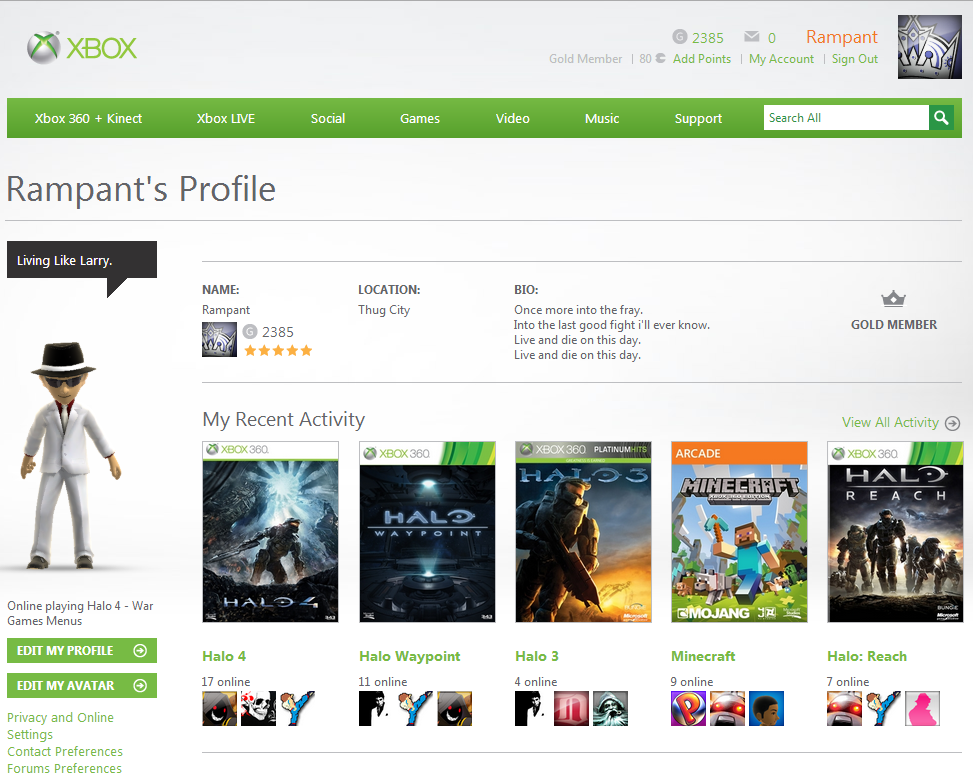The image size is (973, 776).
Task: Click the Edit My Profile arrow icon
Action: pyautogui.click(x=140, y=651)
